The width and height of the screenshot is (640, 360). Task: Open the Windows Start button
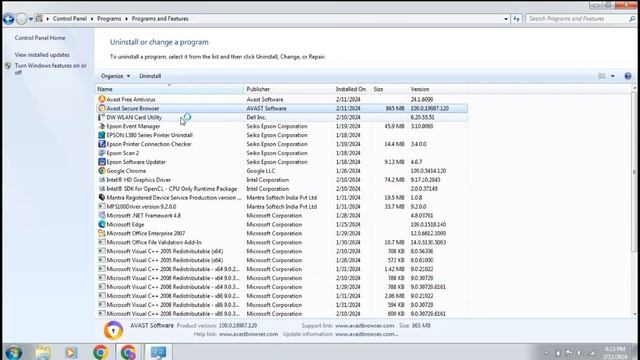13,352
